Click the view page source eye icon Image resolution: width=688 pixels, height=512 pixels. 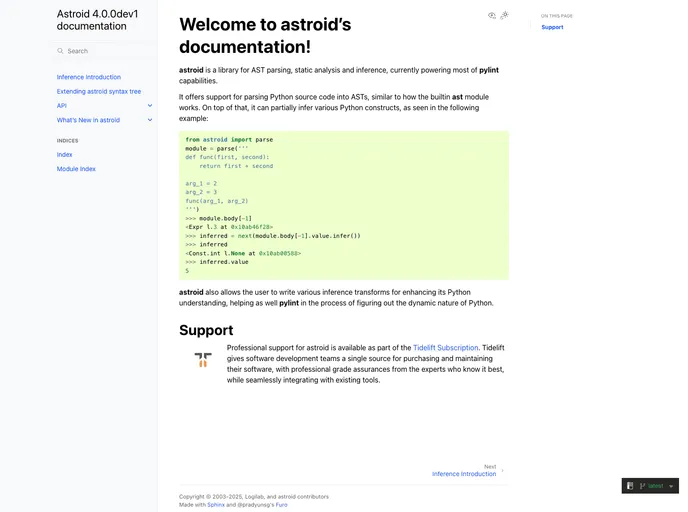coord(492,15)
